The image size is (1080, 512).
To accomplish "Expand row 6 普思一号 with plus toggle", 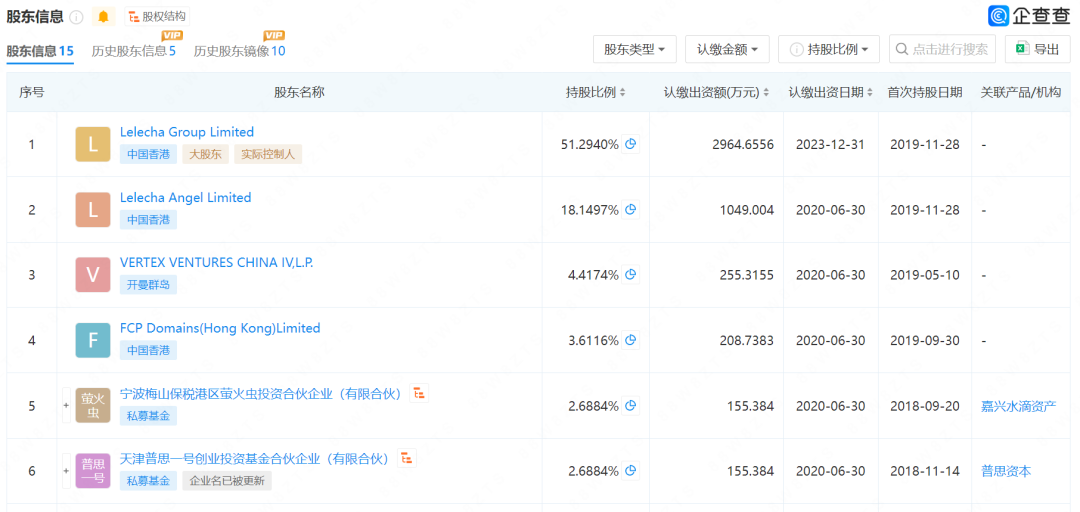I will click(x=67, y=471).
